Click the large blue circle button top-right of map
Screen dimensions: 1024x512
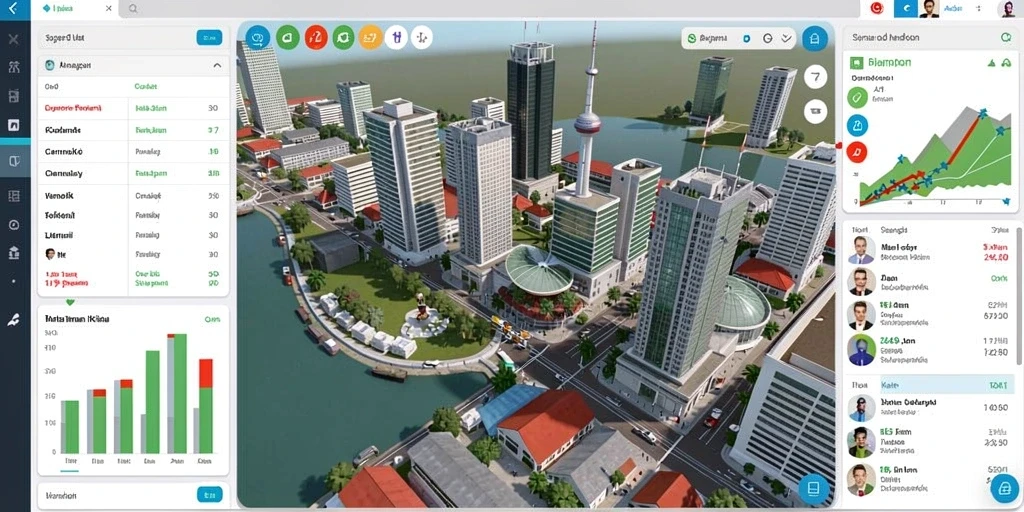[x=814, y=39]
